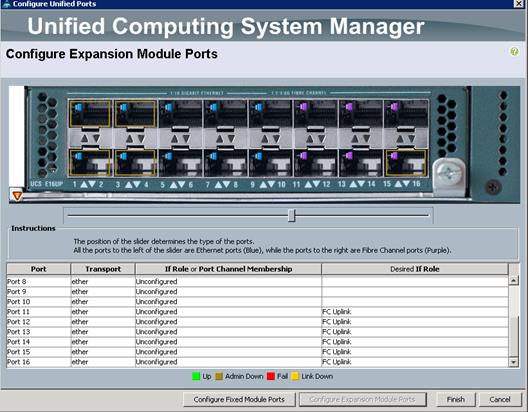Click the Configure Expansion Module Ports button
528x412 pixels.
tap(363, 400)
